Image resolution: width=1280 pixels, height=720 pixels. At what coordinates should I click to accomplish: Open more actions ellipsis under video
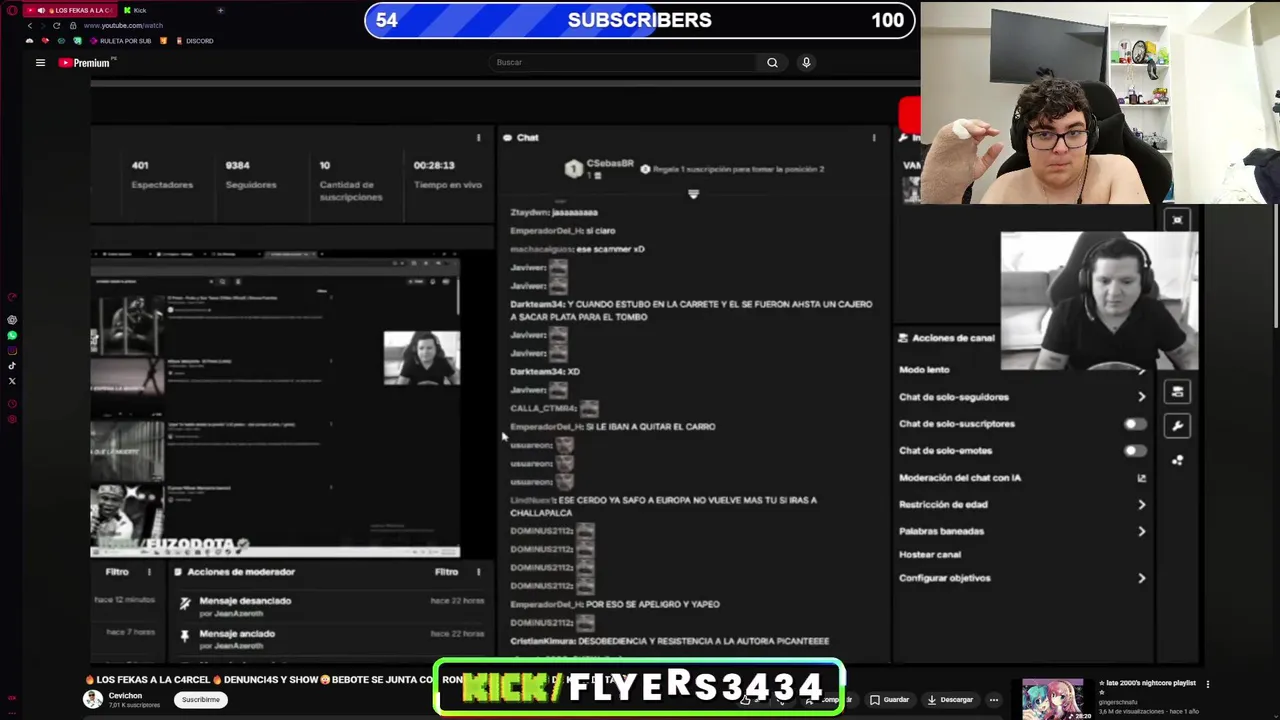click(x=993, y=700)
